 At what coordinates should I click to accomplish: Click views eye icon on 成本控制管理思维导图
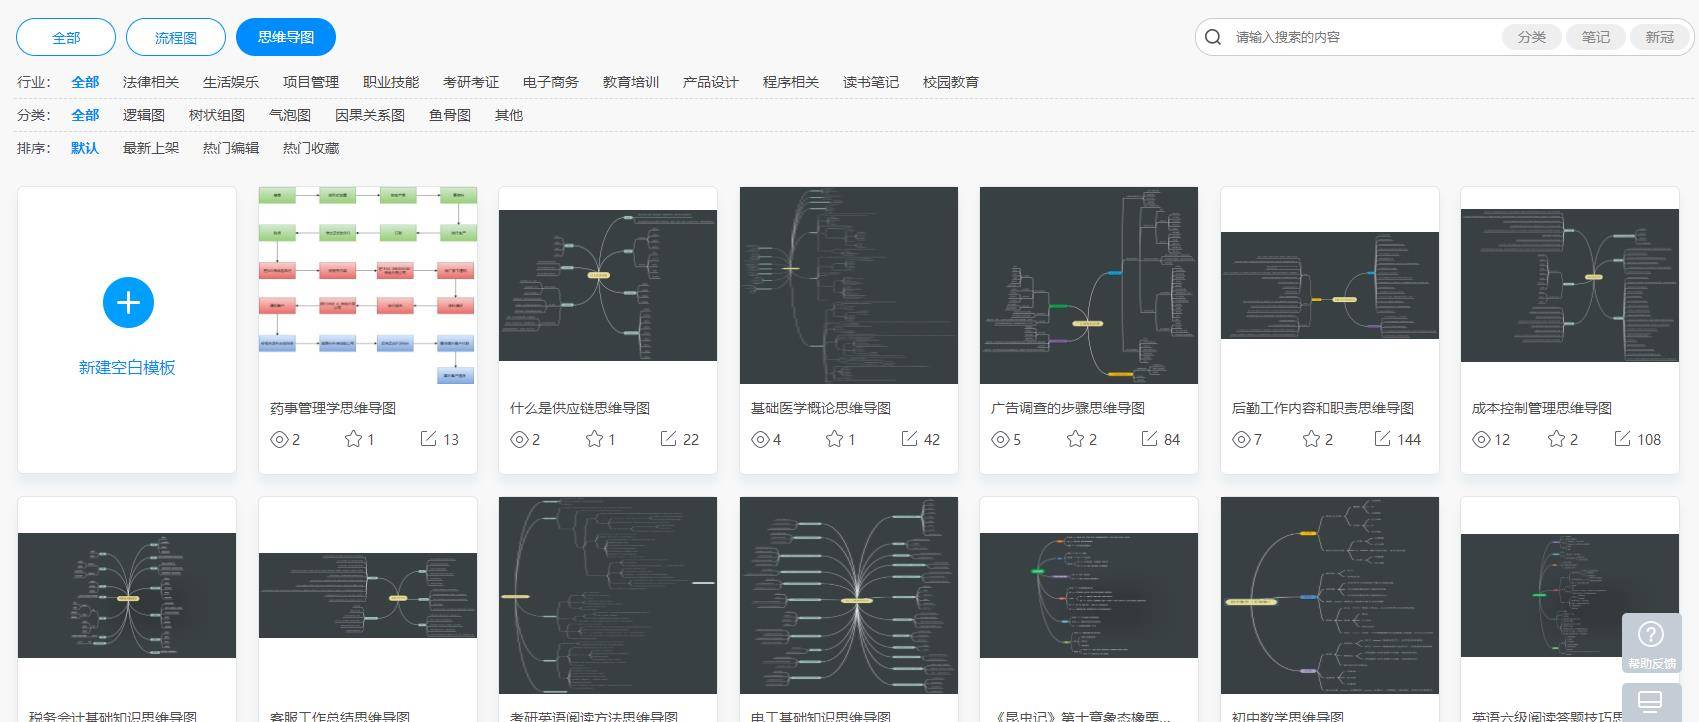click(1481, 439)
